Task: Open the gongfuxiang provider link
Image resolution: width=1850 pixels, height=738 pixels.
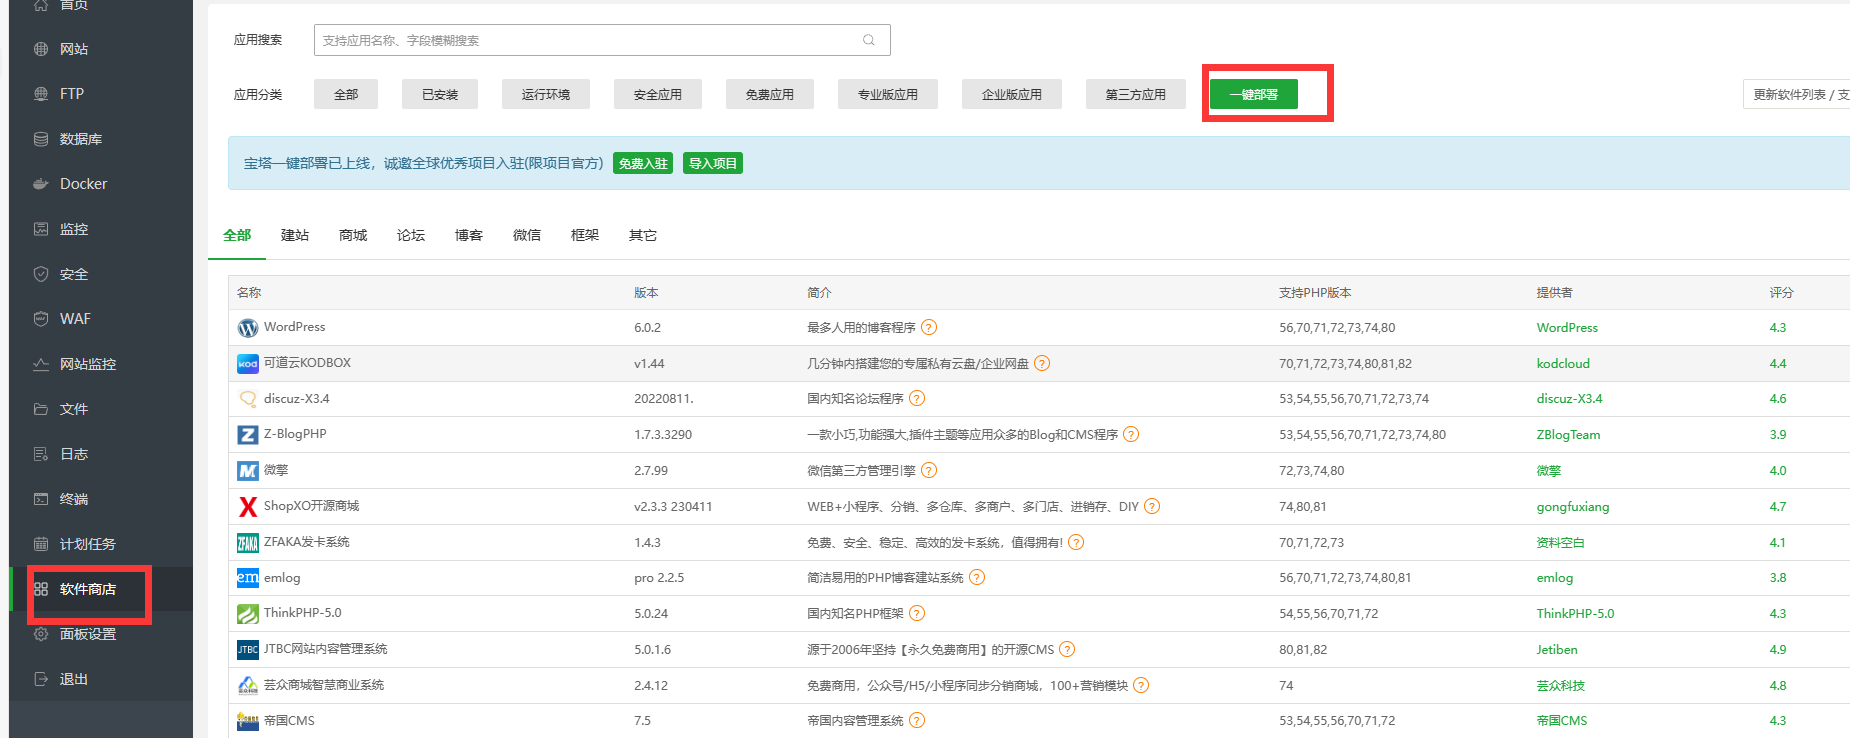Action: (x=1573, y=507)
